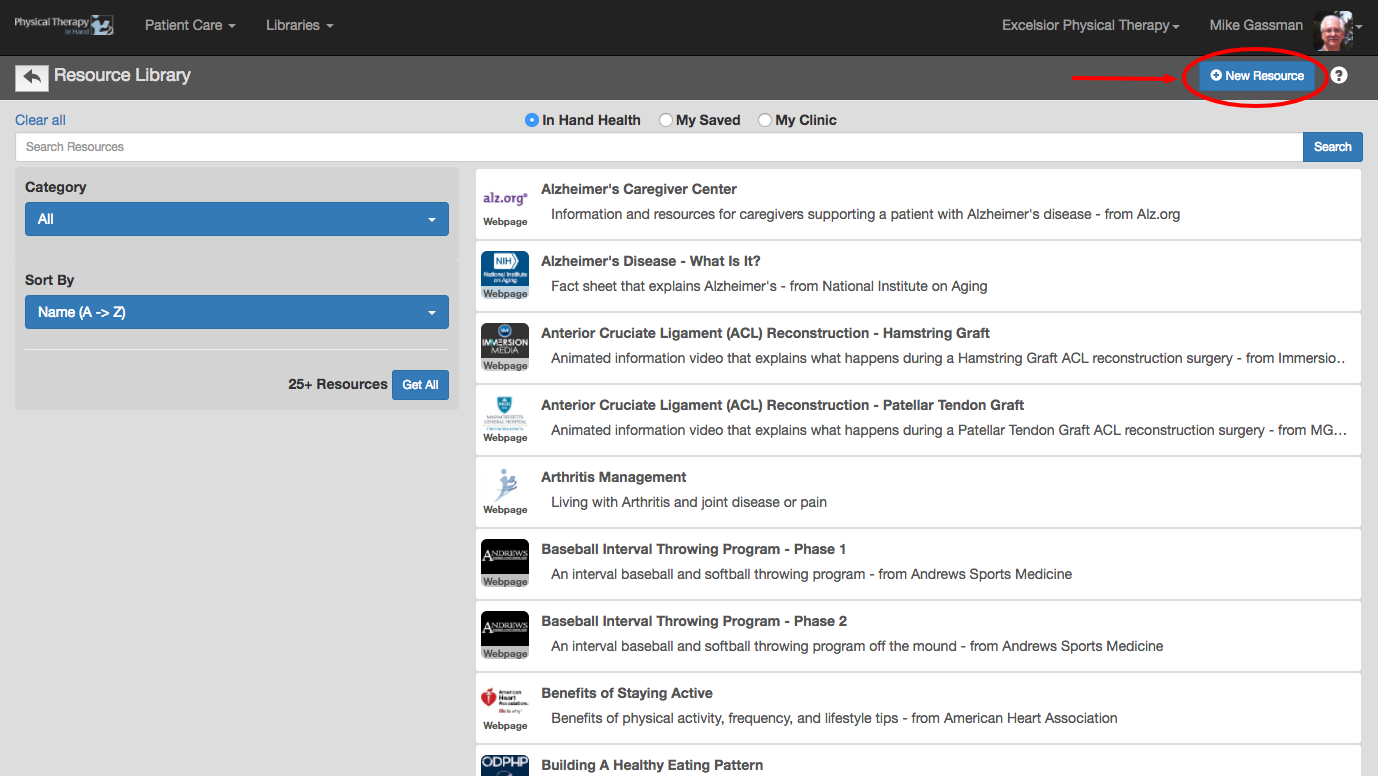
Task: Click the New Resource button
Action: point(1257,75)
